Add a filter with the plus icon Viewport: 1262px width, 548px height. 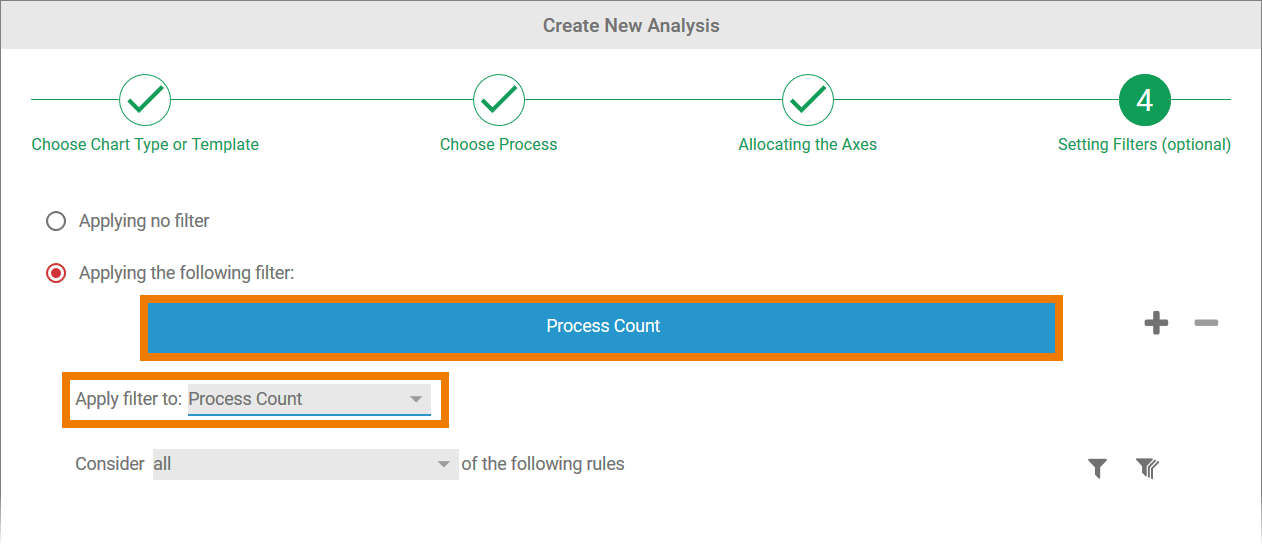tap(1156, 323)
